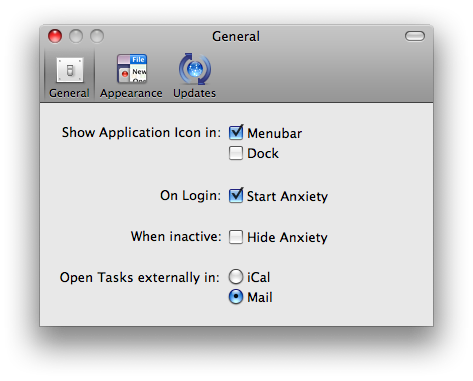Screen dimensions: 473x381
Task: Switch to the Appearance tab label
Action: click(x=131, y=93)
